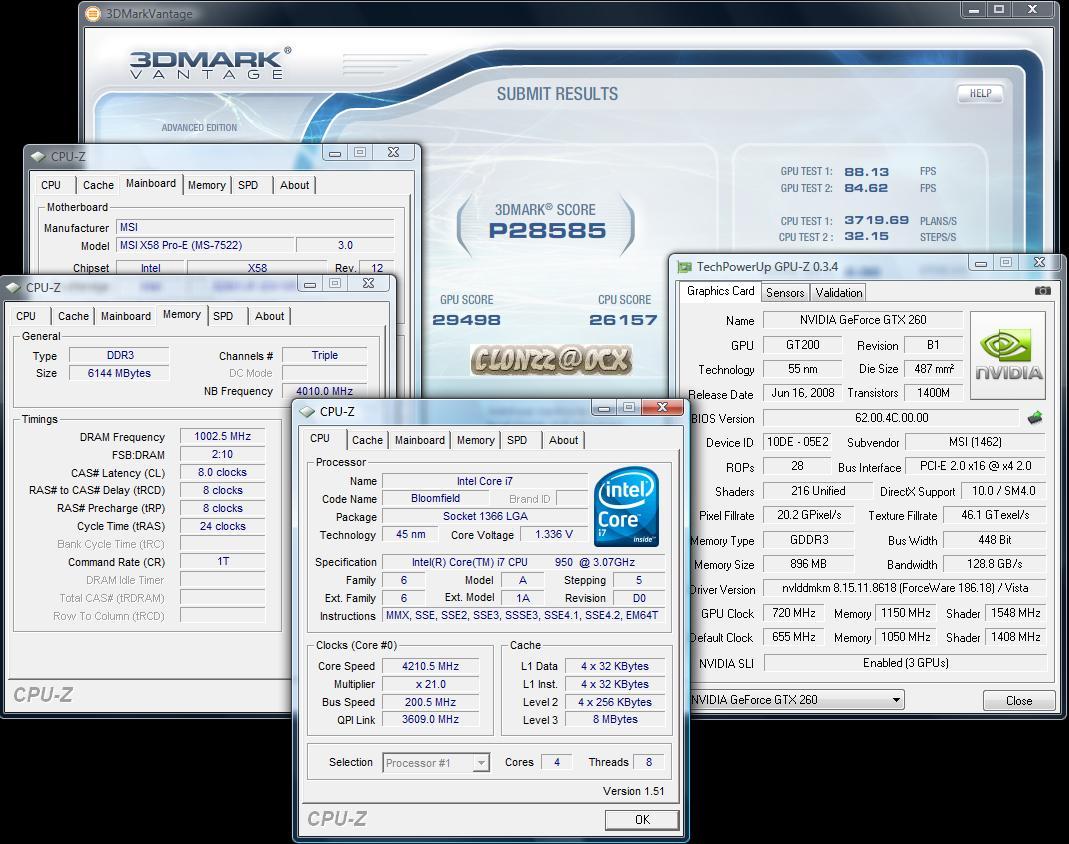This screenshot has height=844, width=1069.
Task: Click the GPU Clock value 720 MHz
Action: [x=794, y=613]
